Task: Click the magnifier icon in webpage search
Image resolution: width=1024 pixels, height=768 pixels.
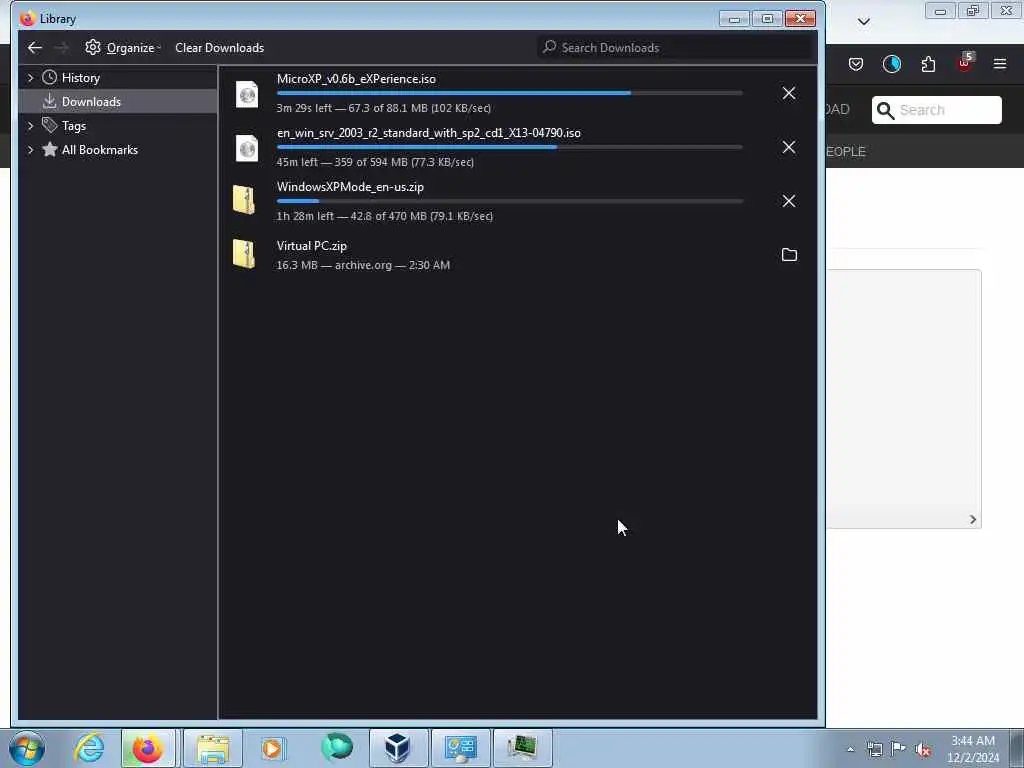Action: click(885, 110)
